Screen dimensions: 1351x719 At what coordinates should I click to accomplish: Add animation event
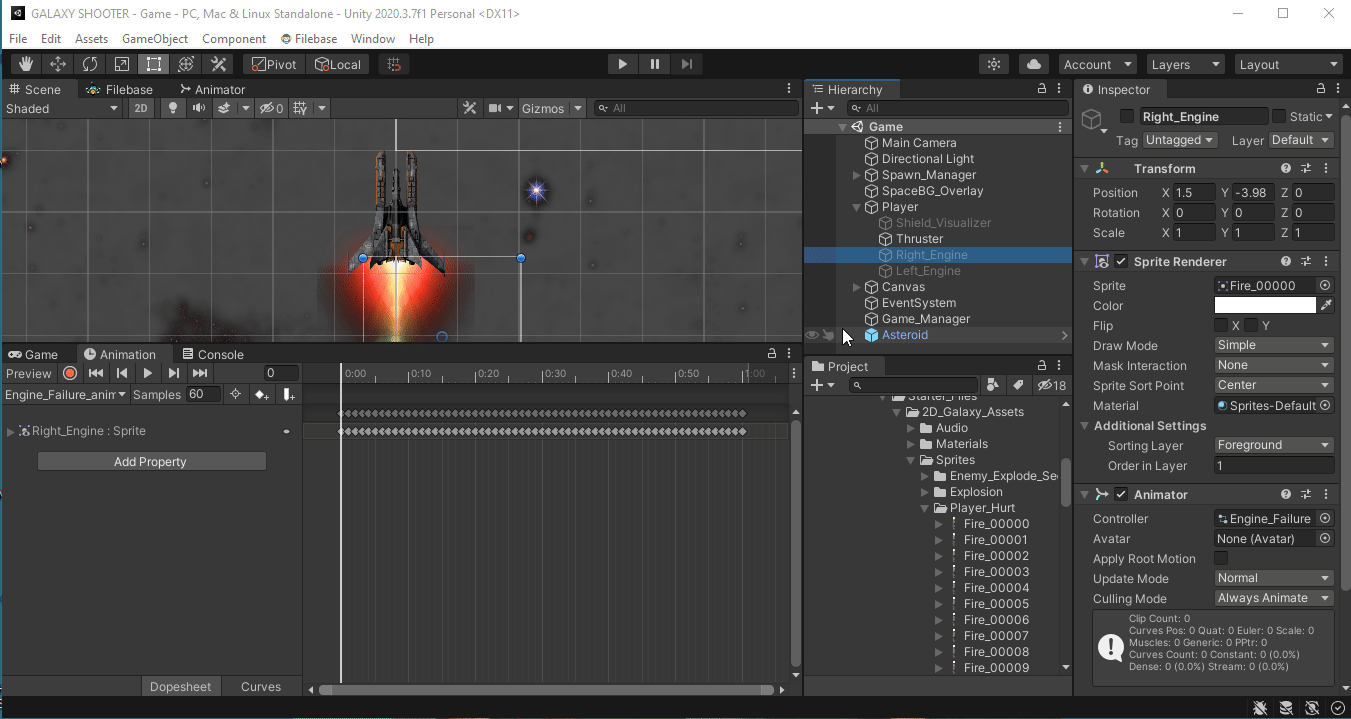pyautogui.click(x=289, y=395)
